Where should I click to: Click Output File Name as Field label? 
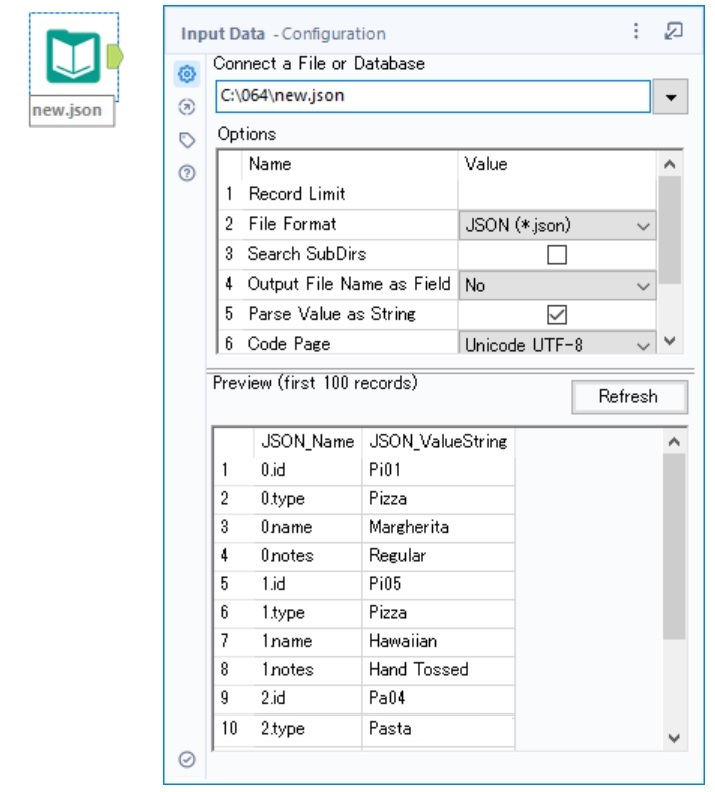click(348, 284)
